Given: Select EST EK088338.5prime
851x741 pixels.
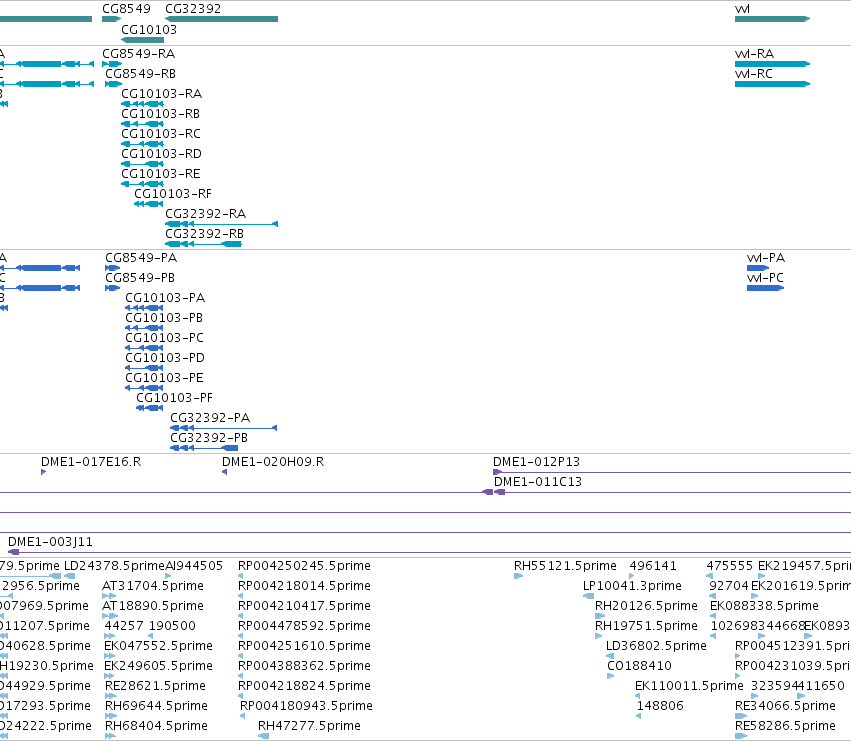Looking at the screenshot, I should [x=764, y=606].
